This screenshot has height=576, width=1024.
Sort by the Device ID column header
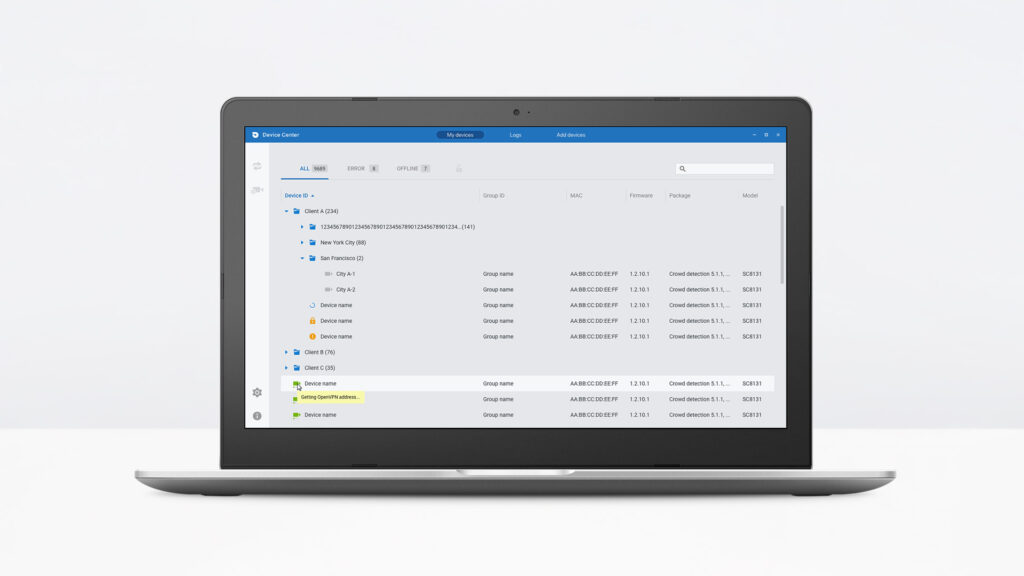pyautogui.click(x=297, y=196)
